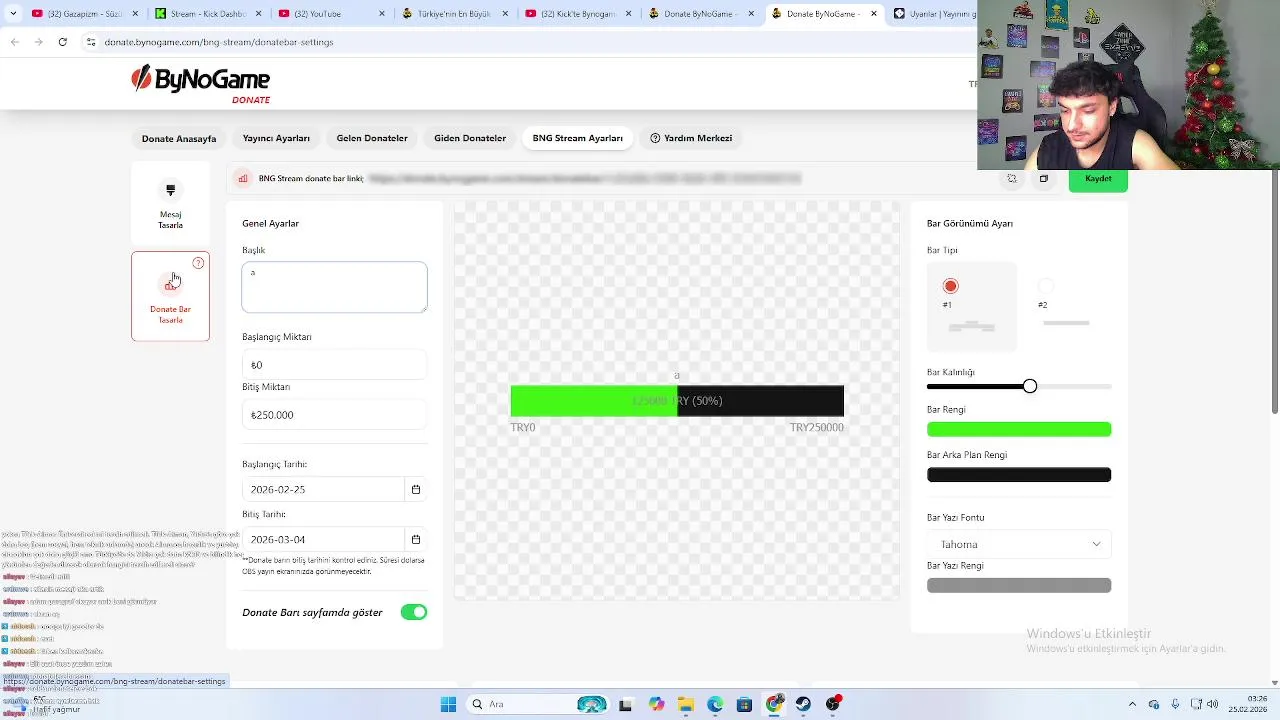
Task: Click Chrome icon in the taskbar
Action: click(774, 704)
